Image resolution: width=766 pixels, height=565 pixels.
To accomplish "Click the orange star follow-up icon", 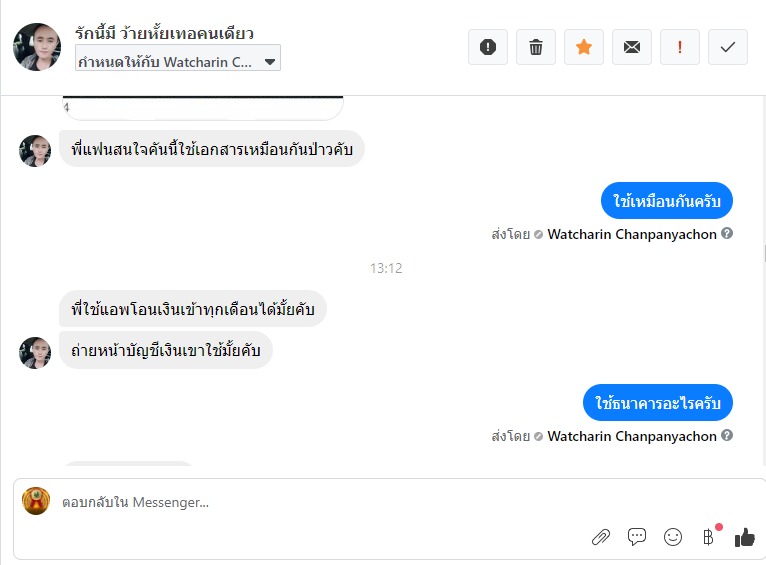I will point(584,47).
